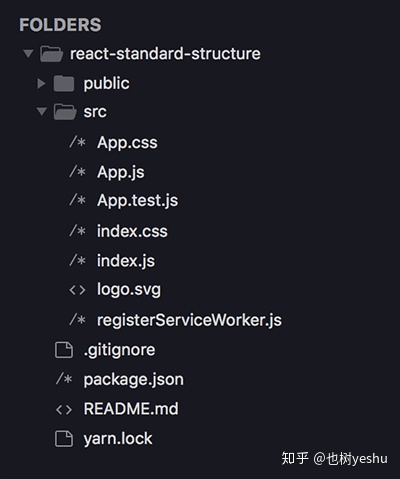Click the blank file icon beside .gitignore
This screenshot has height=479, width=400.
pyautogui.click(x=64, y=350)
